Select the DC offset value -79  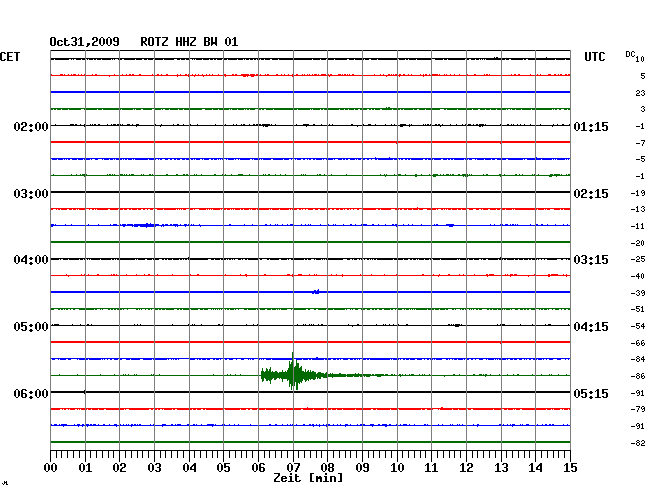tap(638, 409)
